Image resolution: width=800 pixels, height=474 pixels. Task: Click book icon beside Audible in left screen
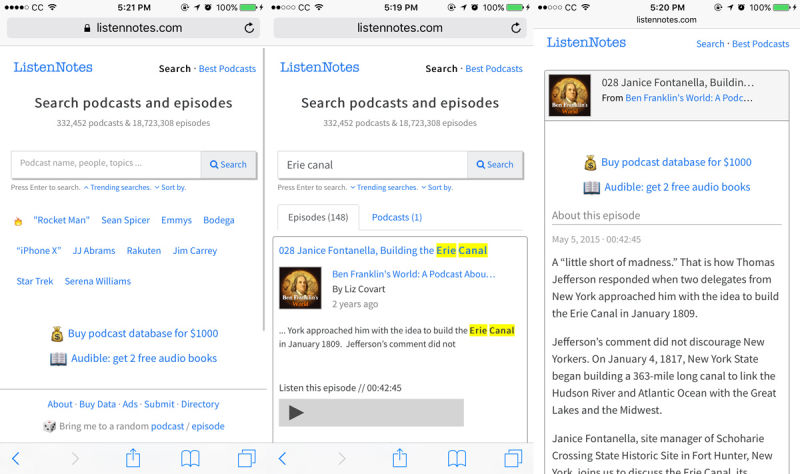click(58, 359)
